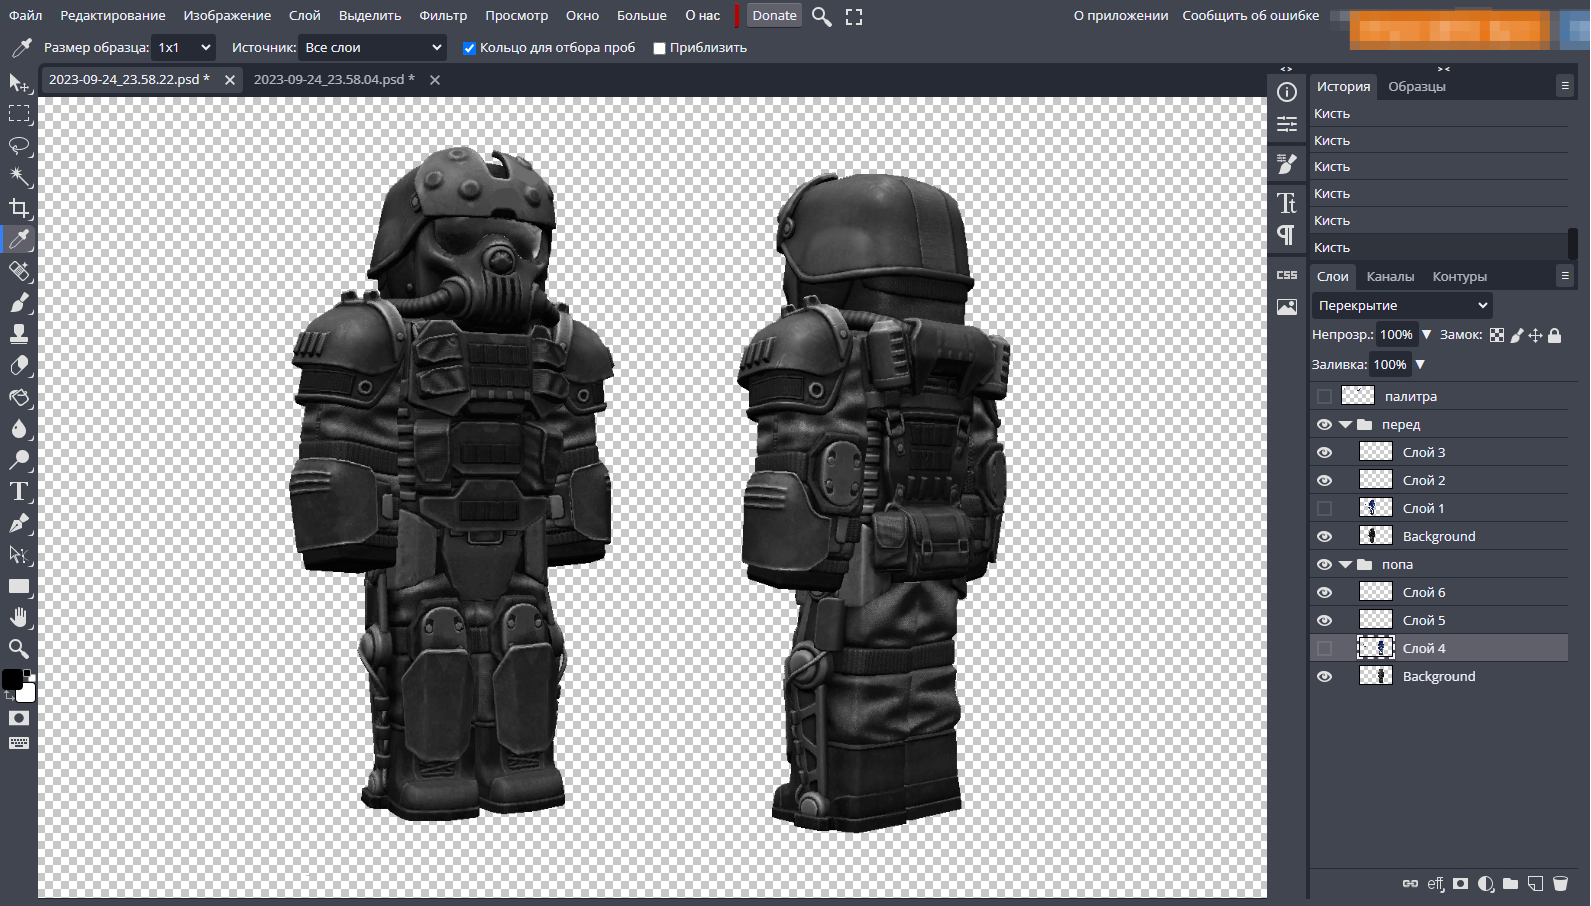Hide layer 'Слой 3'
Screen dimensions: 1591x906
pos(1324,452)
